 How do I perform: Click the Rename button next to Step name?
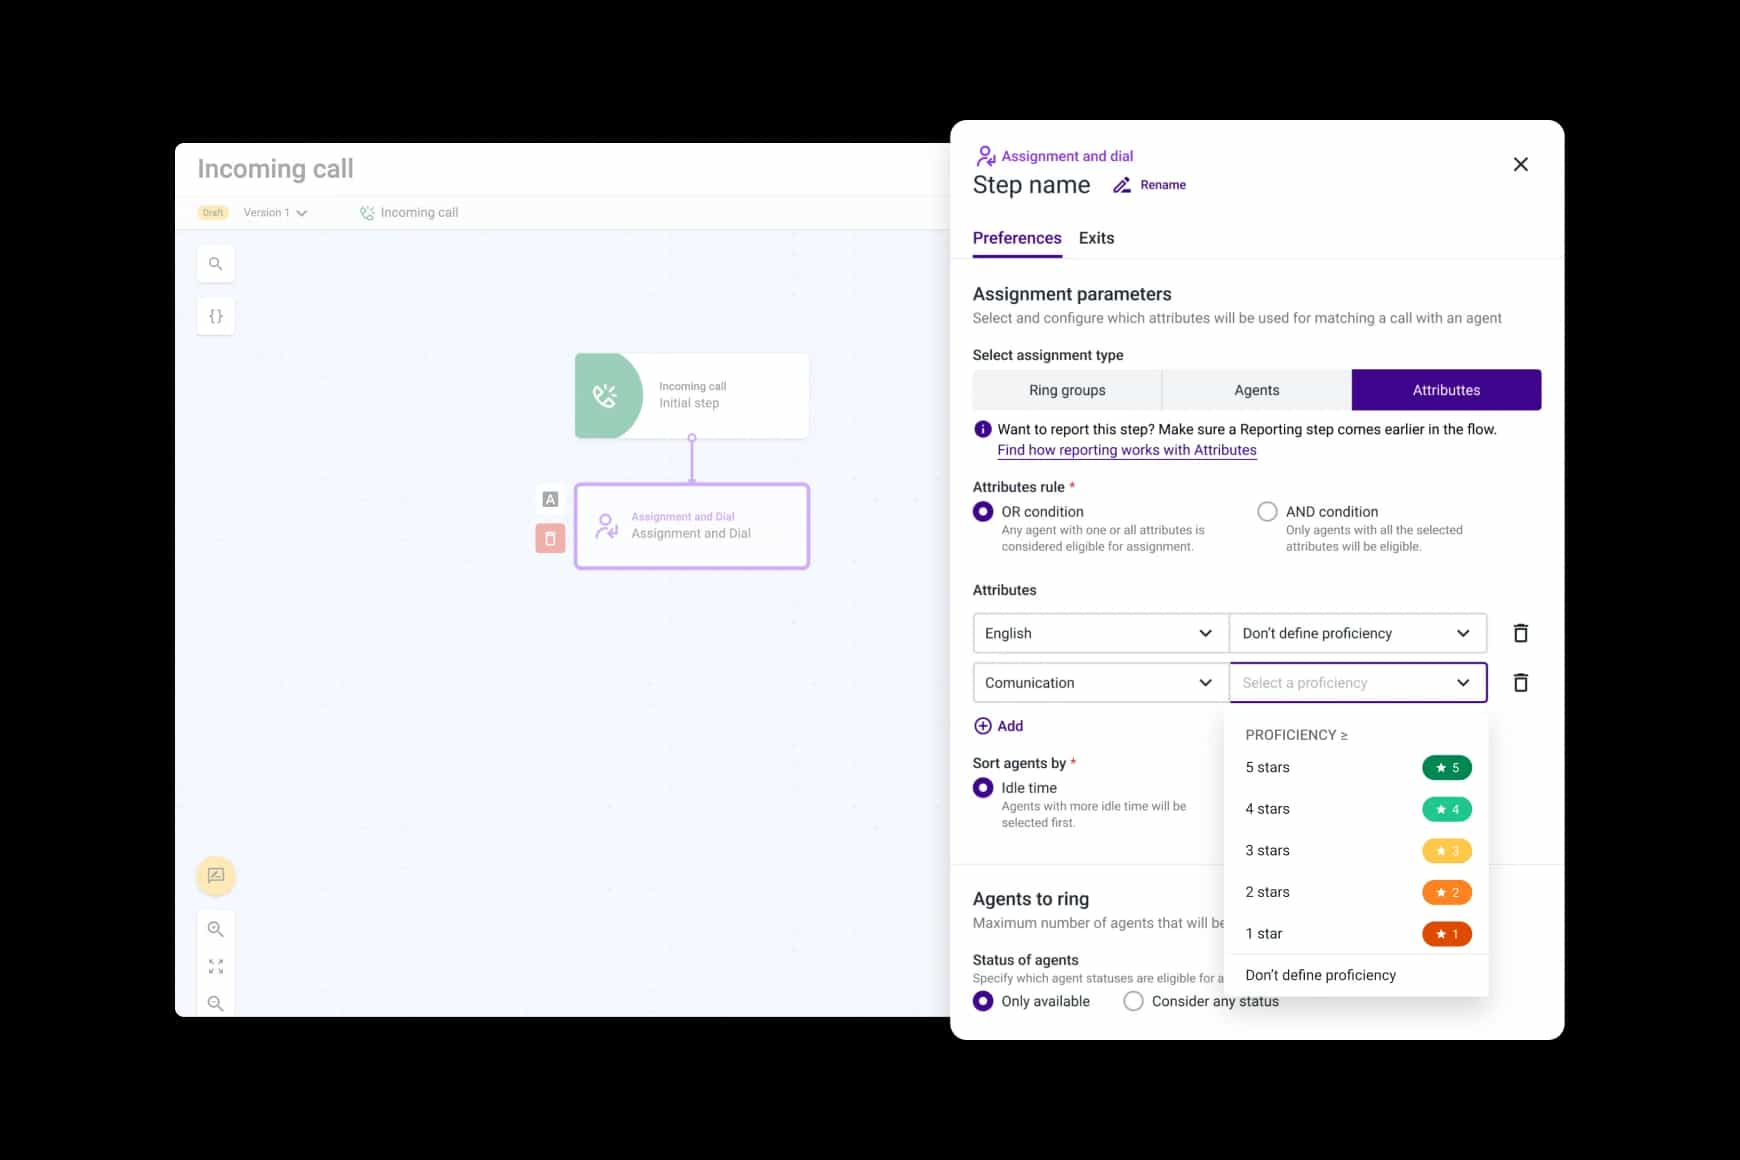(1150, 184)
